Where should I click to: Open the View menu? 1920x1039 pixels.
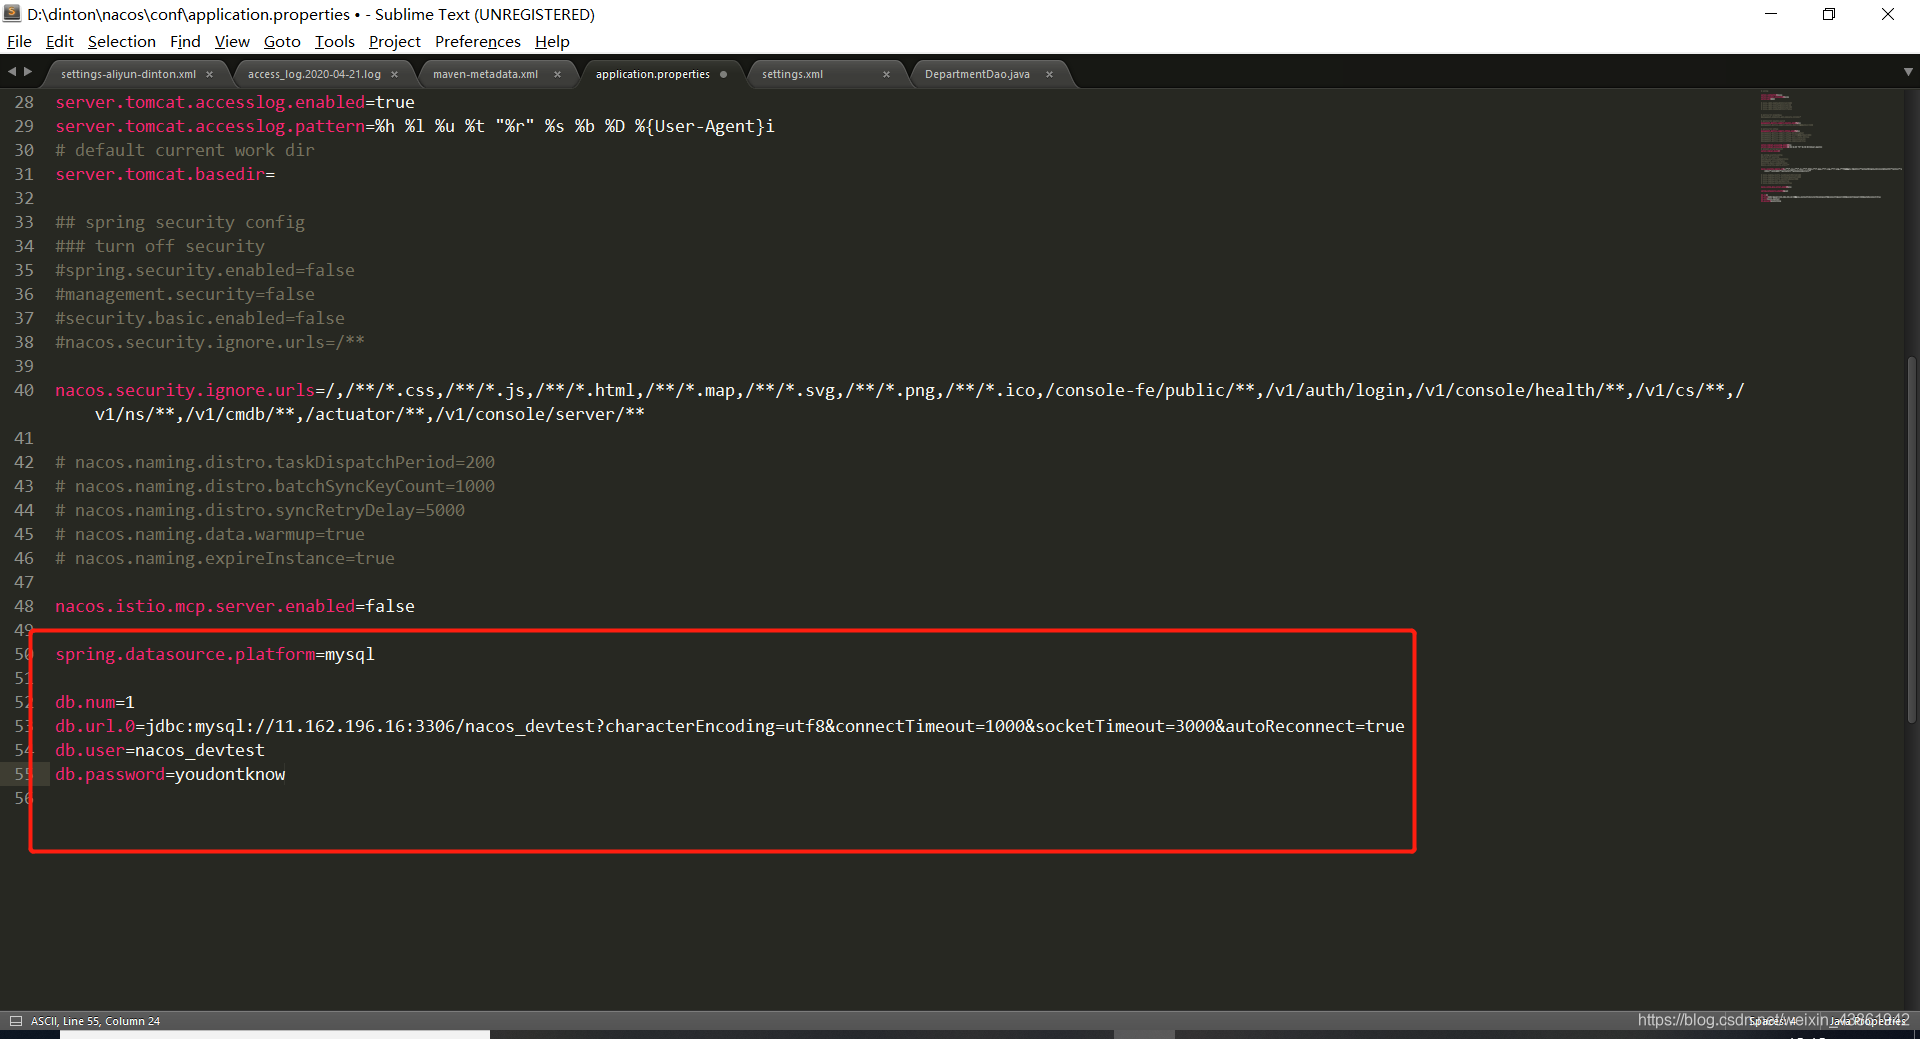(x=232, y=41)
